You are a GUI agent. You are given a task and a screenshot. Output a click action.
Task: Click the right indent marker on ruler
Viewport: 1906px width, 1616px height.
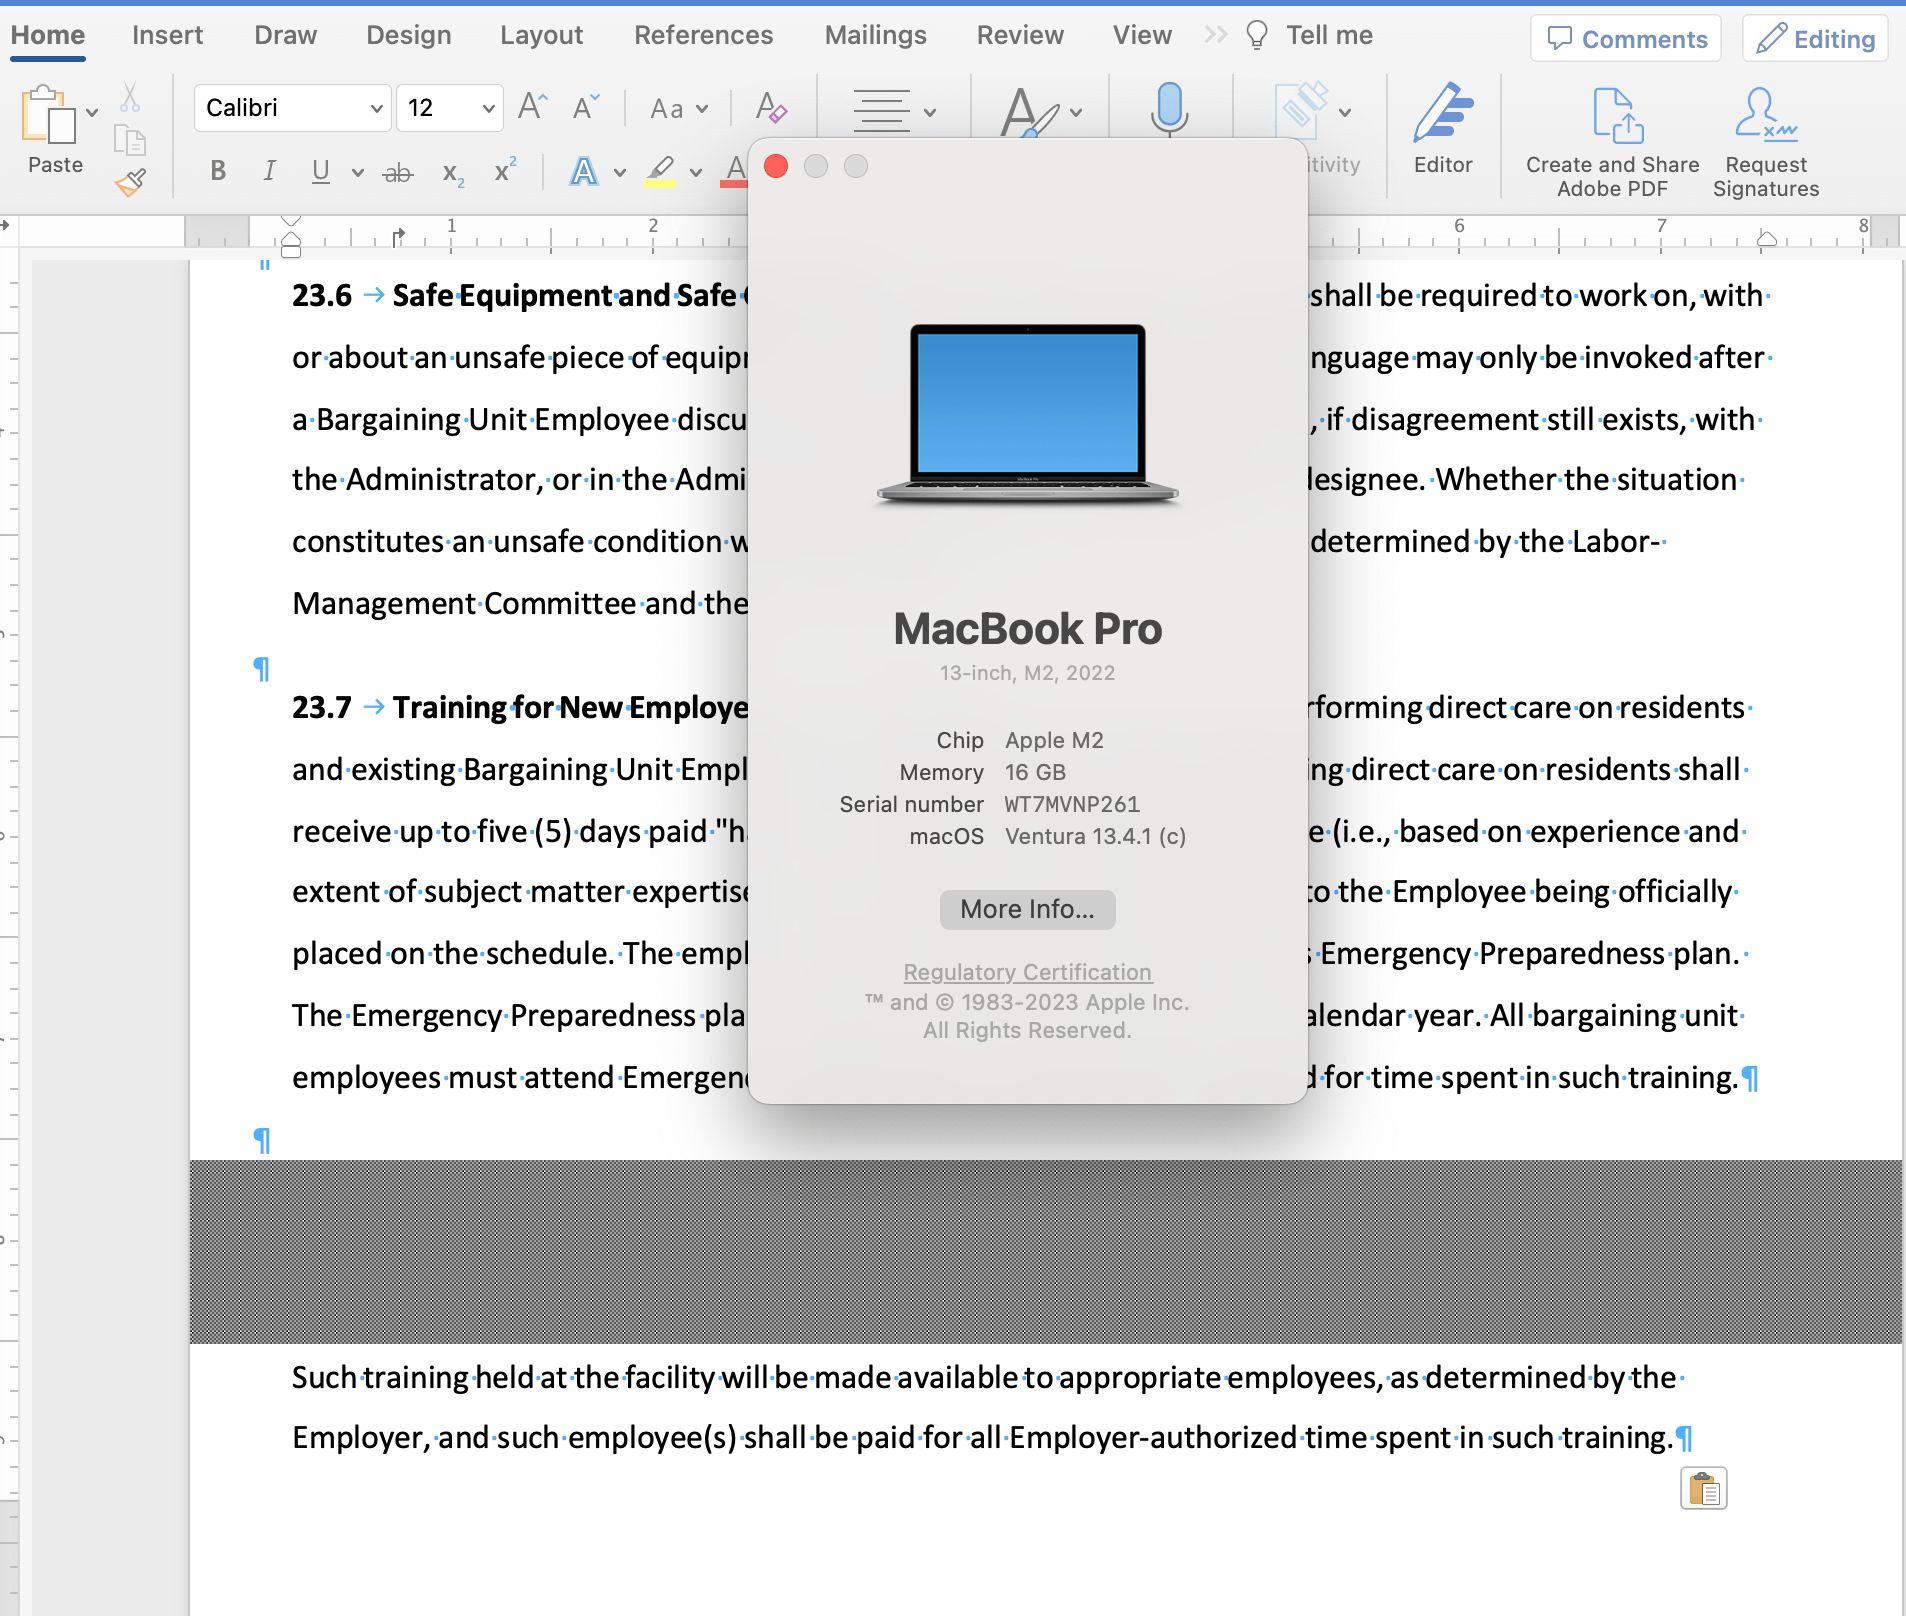[x=1767, y=239]
